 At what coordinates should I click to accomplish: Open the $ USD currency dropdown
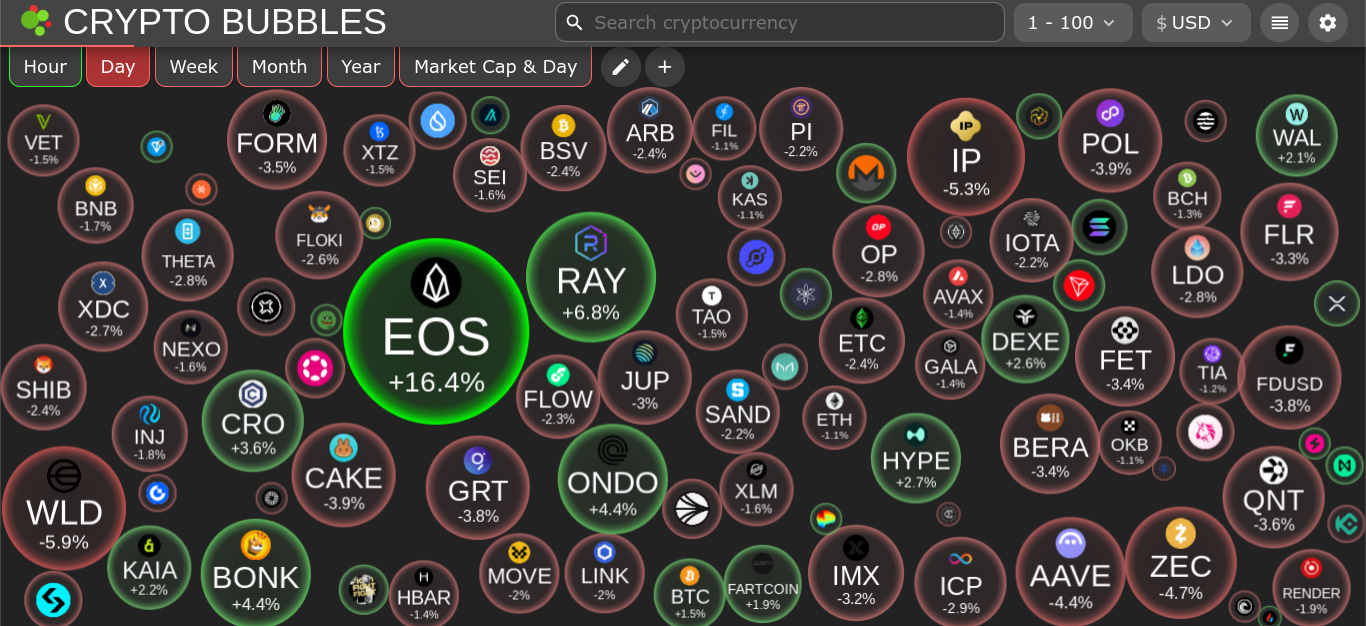[x=1196, y=22]
